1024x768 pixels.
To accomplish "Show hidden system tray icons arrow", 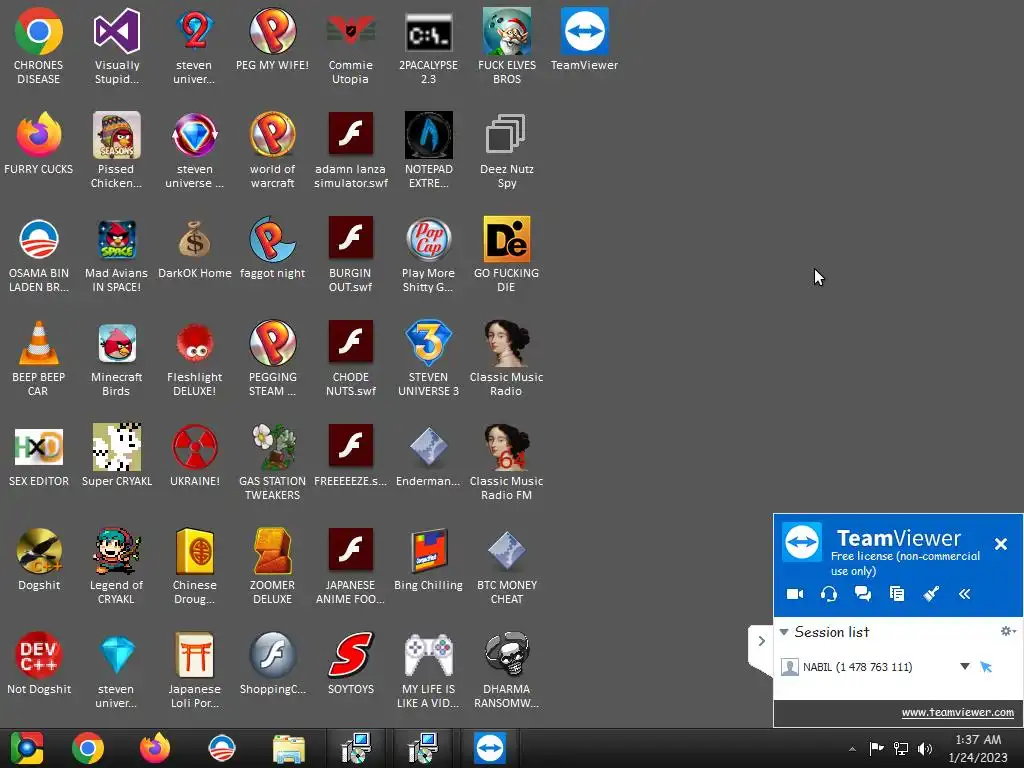I will (x=852, y=749).
